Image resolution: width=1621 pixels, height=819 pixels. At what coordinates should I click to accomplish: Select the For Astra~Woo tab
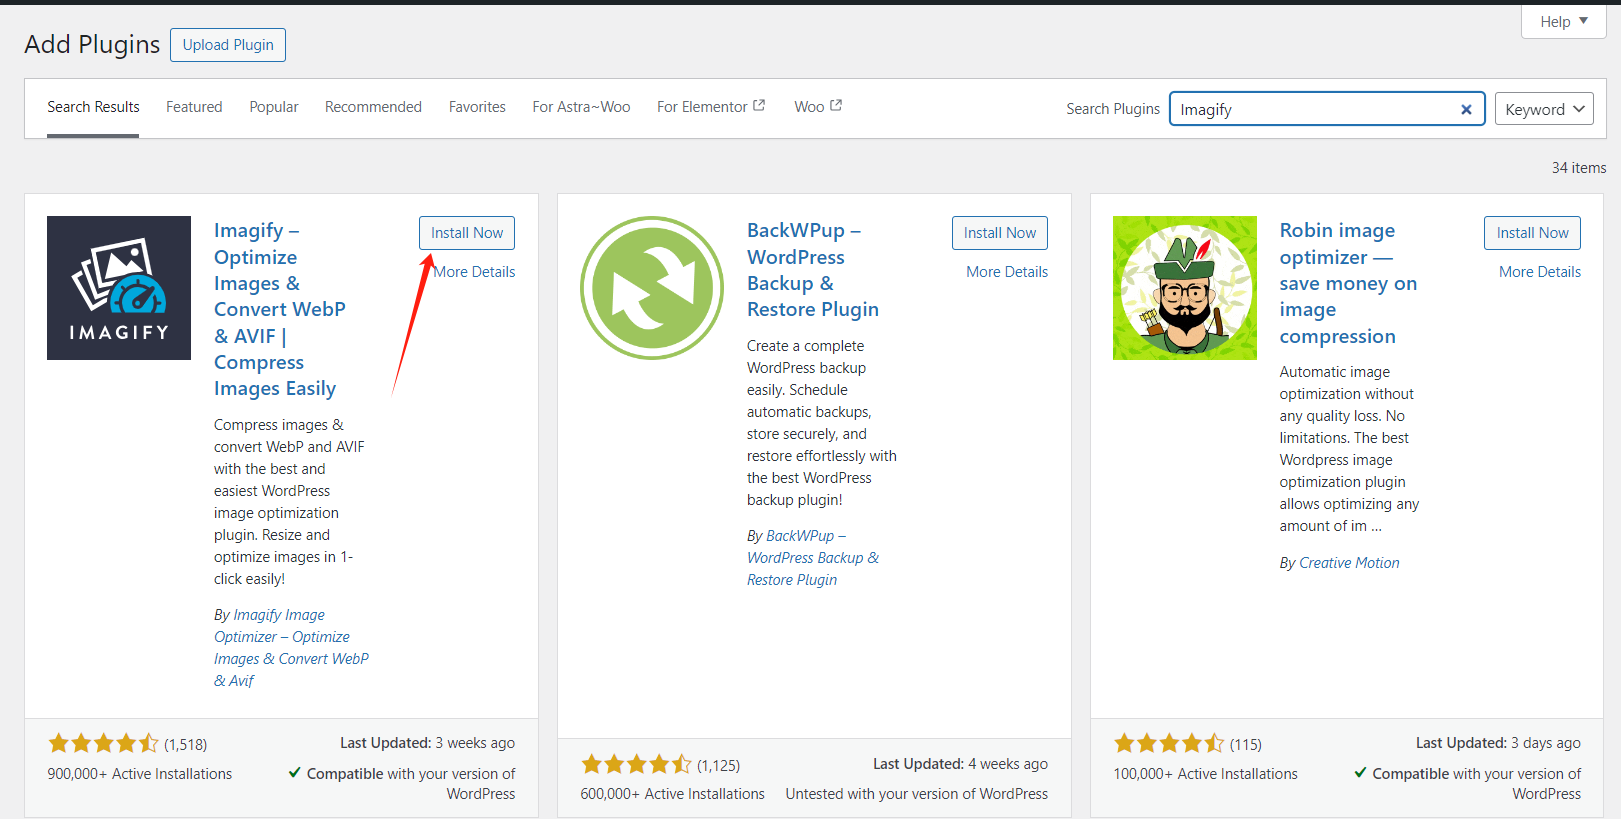(x=581, y=107)
